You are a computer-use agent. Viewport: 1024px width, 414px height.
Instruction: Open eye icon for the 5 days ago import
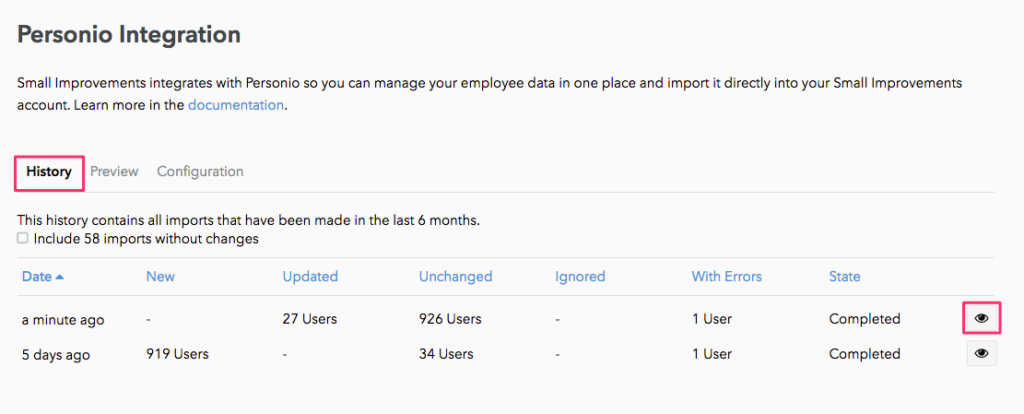coord(981,353)
